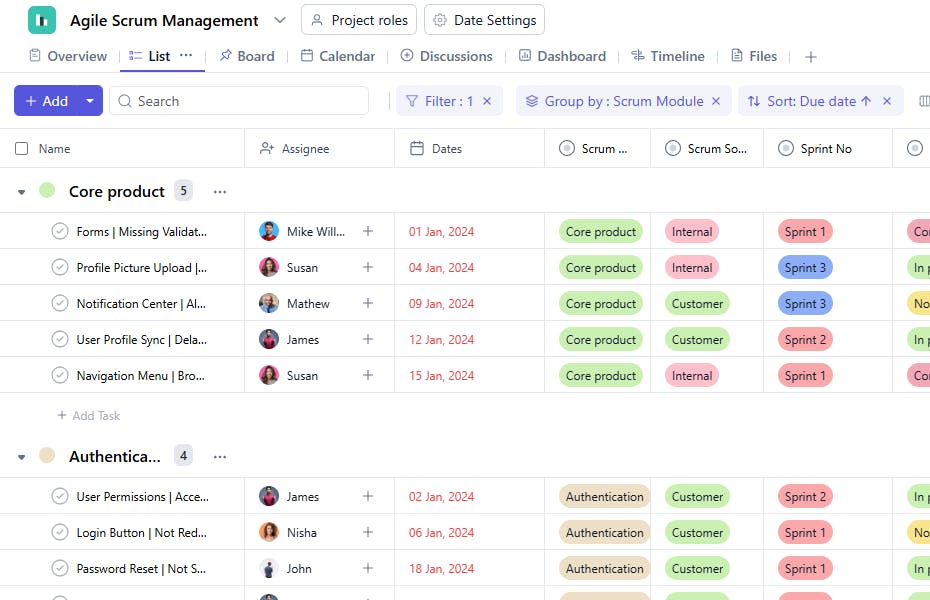Mark Notification Center task complete
This screenshot has width=930, height=600.
pos(60,304)
